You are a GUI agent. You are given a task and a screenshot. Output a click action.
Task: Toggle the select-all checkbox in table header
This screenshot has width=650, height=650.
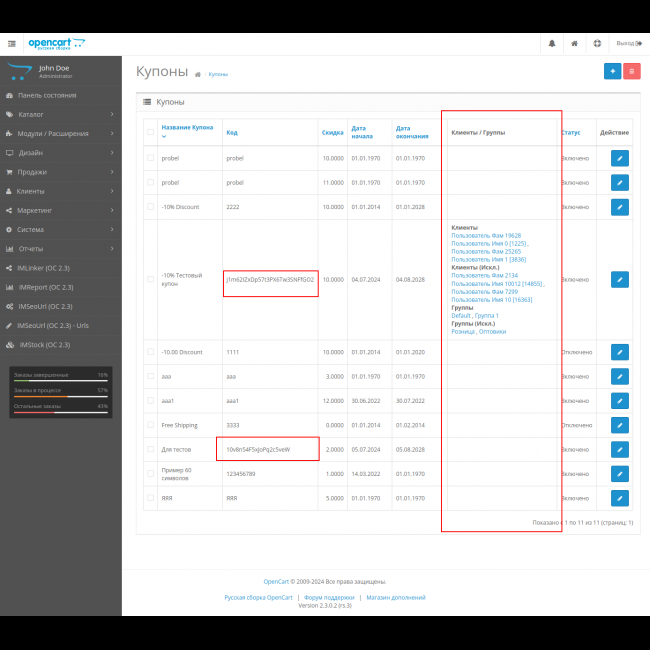tap(151, 132)
